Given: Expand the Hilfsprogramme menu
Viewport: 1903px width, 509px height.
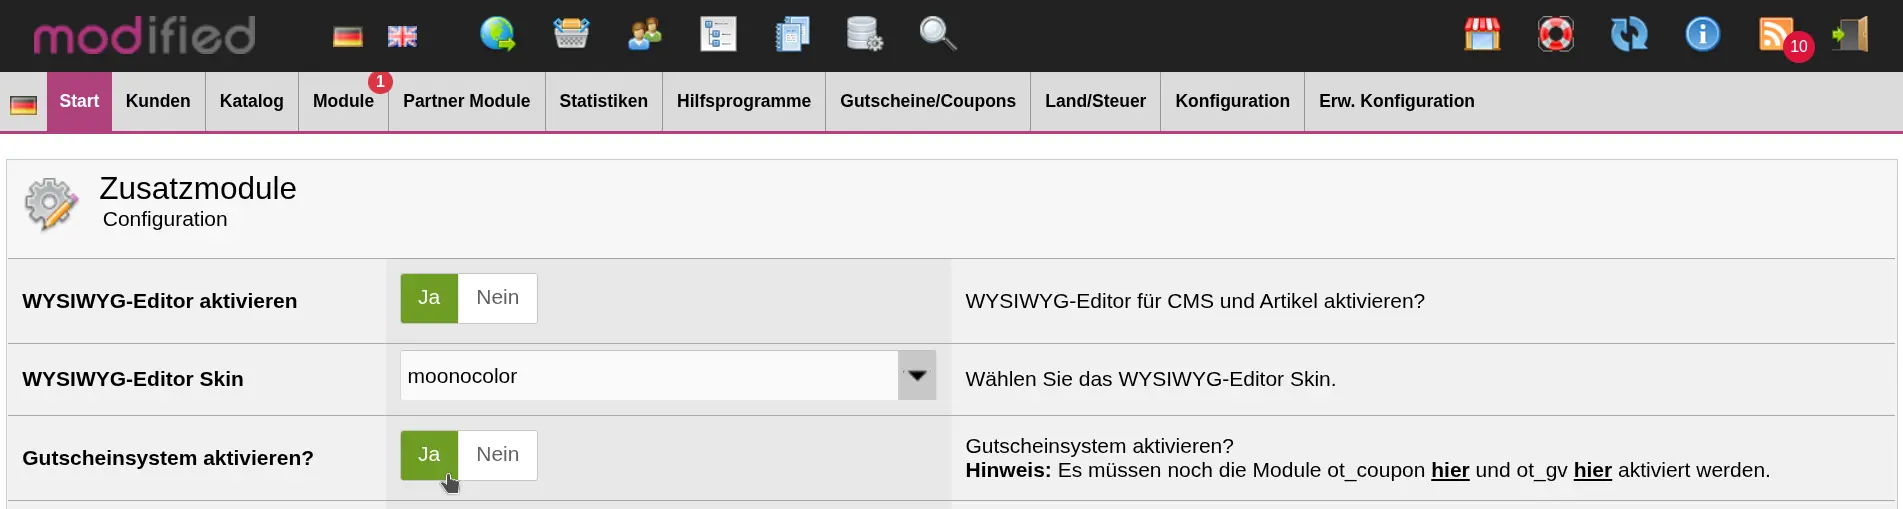Looking at the screenshot, I should click(x=743, y=101).
